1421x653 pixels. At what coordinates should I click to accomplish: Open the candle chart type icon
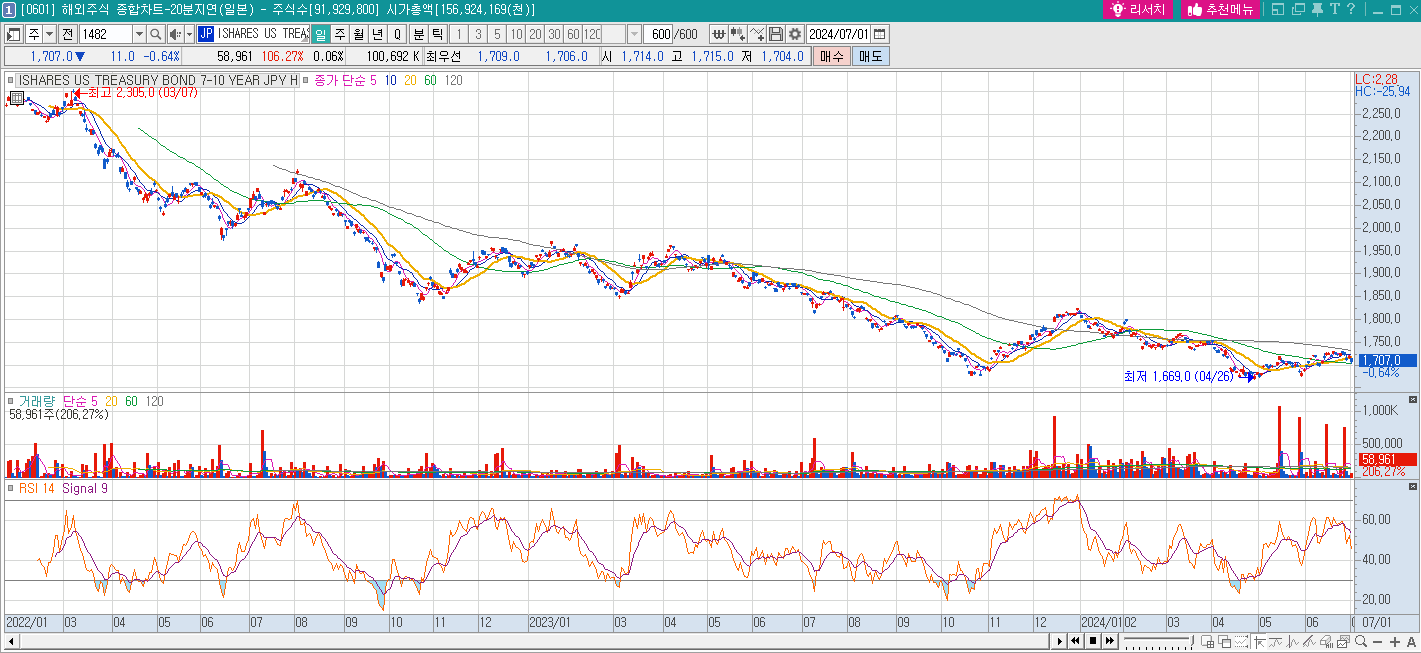[x=736, y=34]
